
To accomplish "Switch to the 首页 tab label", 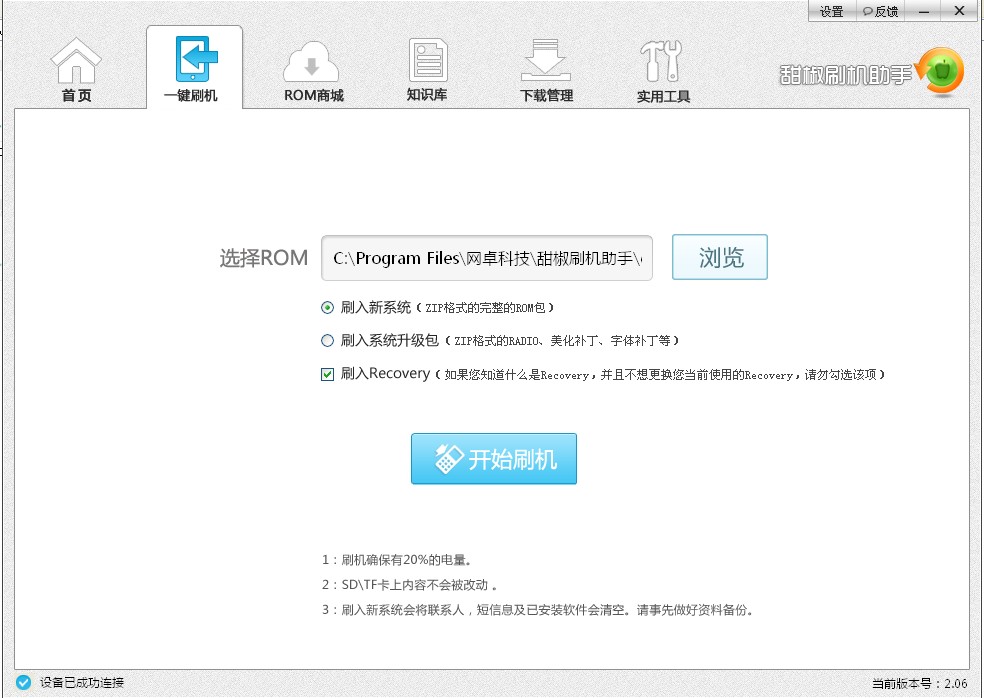I will [x=77, y=95].
